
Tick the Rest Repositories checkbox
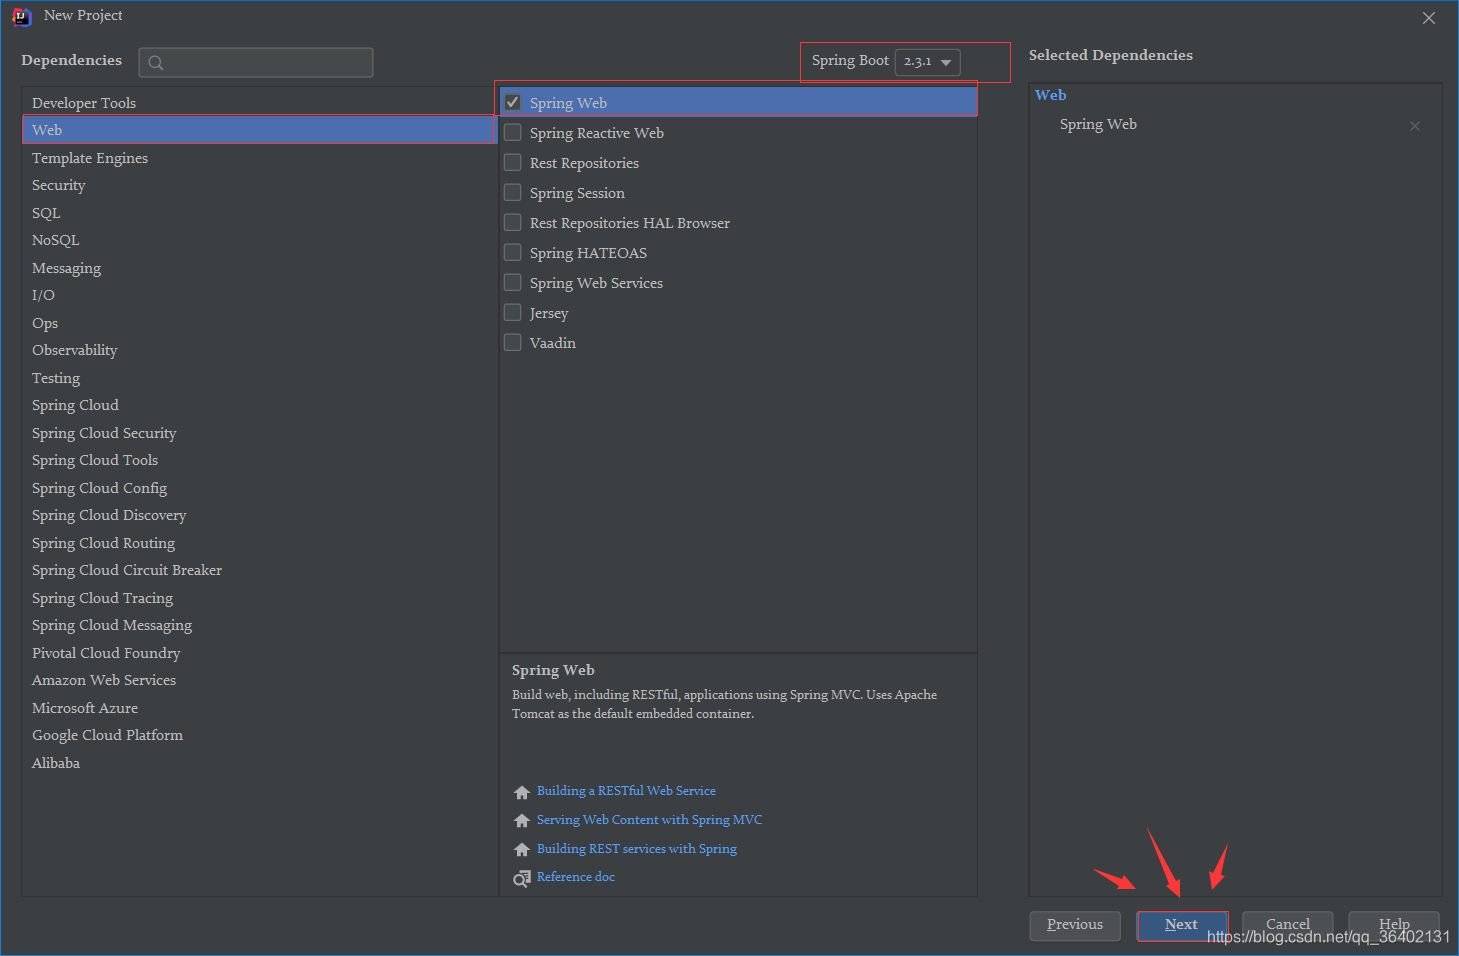(x=513, y=162)
